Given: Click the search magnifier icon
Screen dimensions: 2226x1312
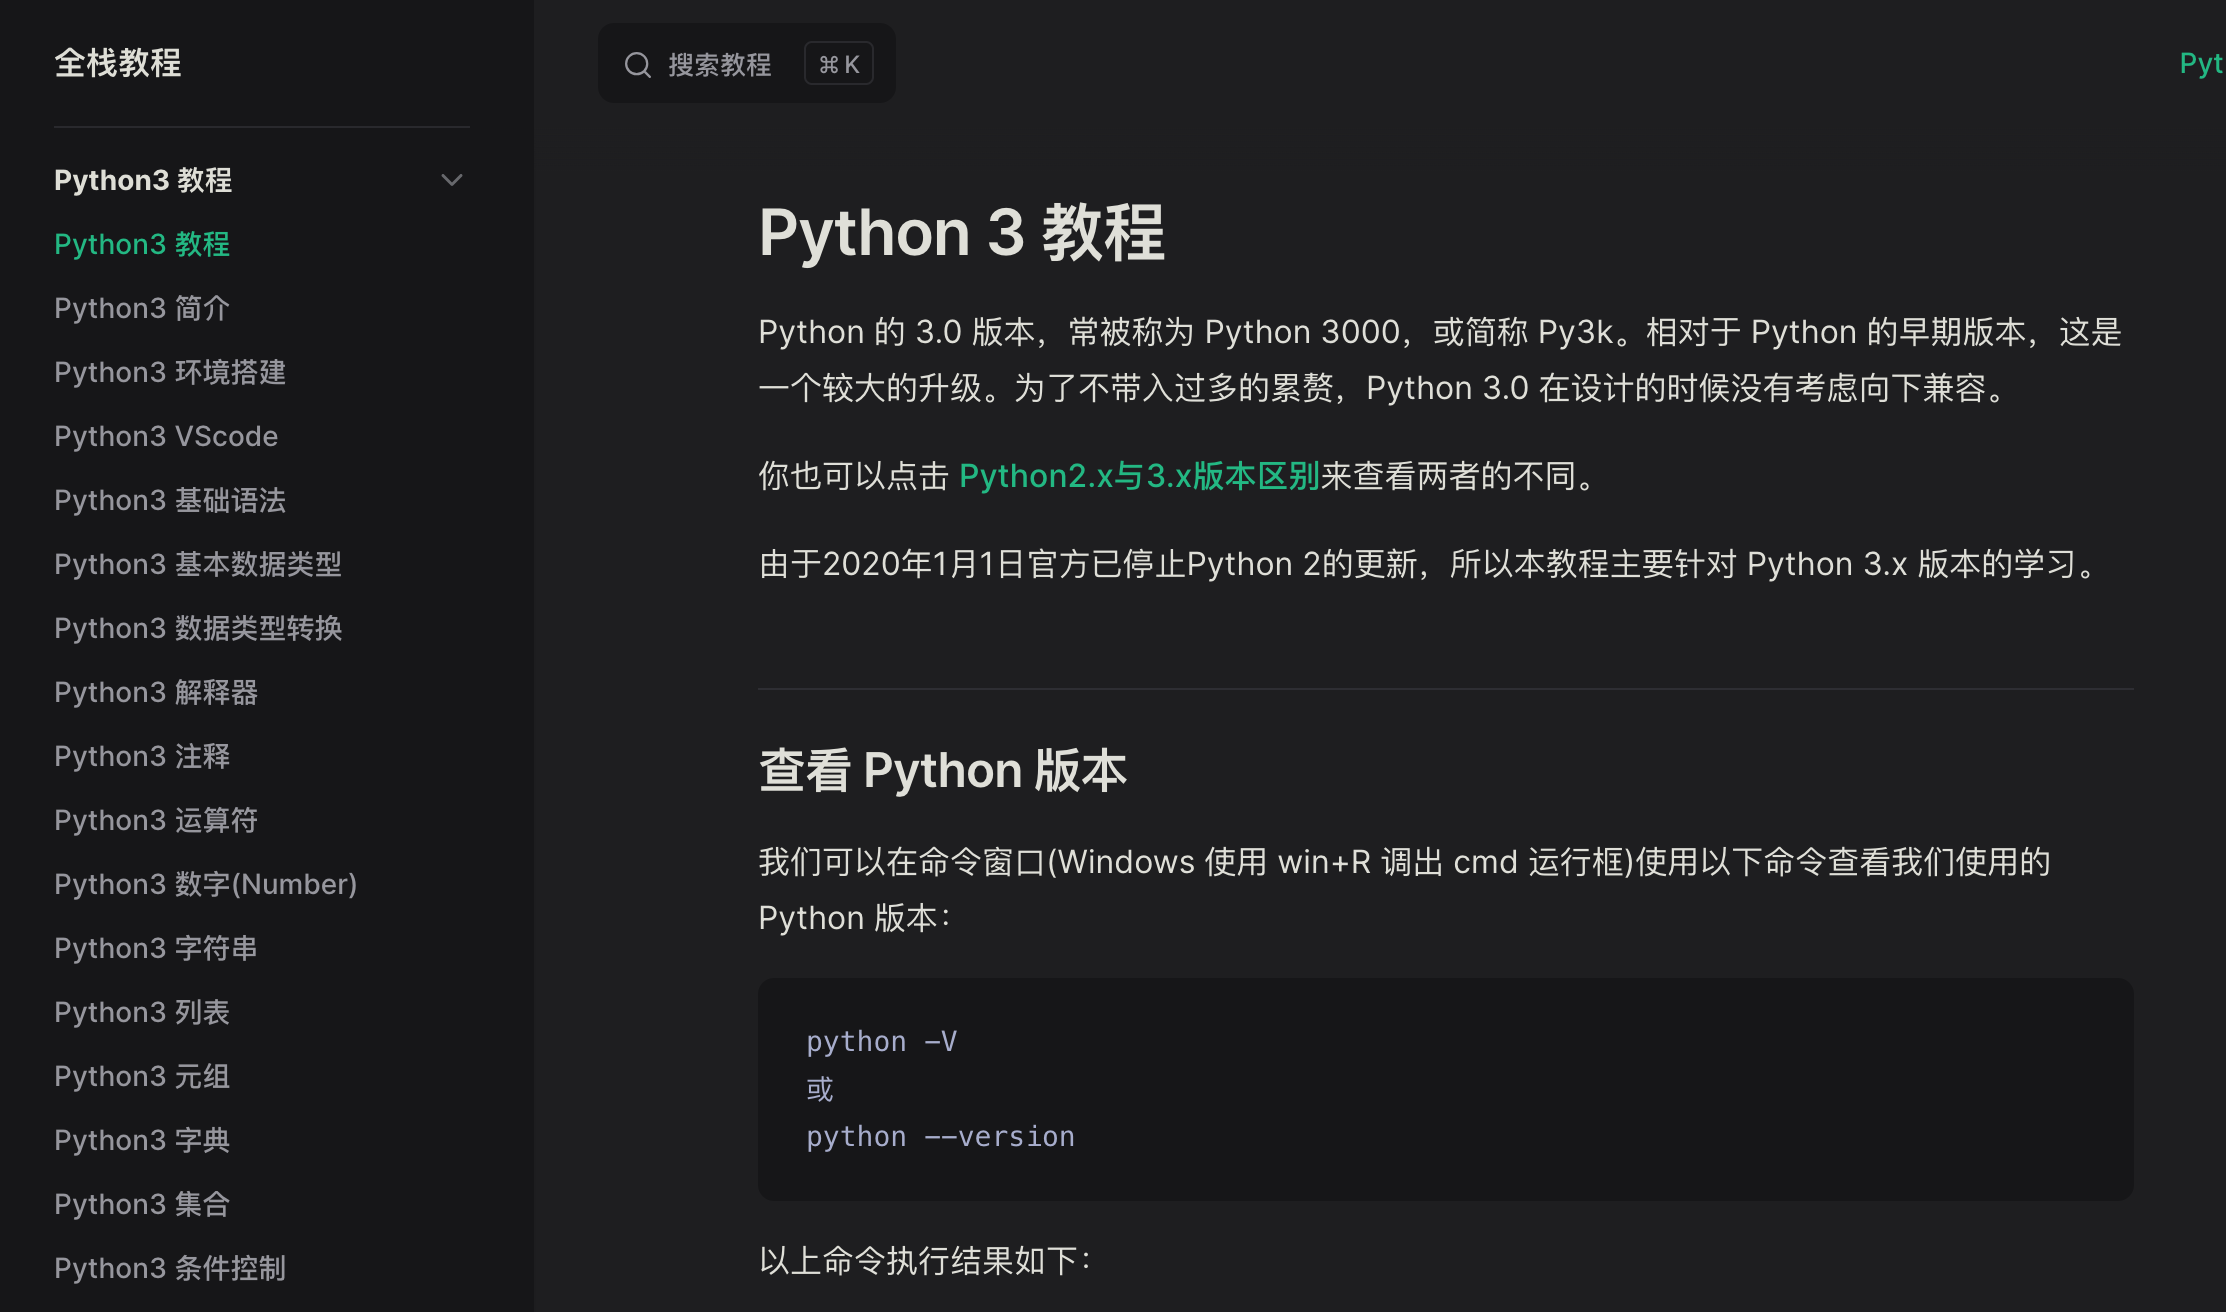Looking at the screenshot, I should [x=638, y=65].
